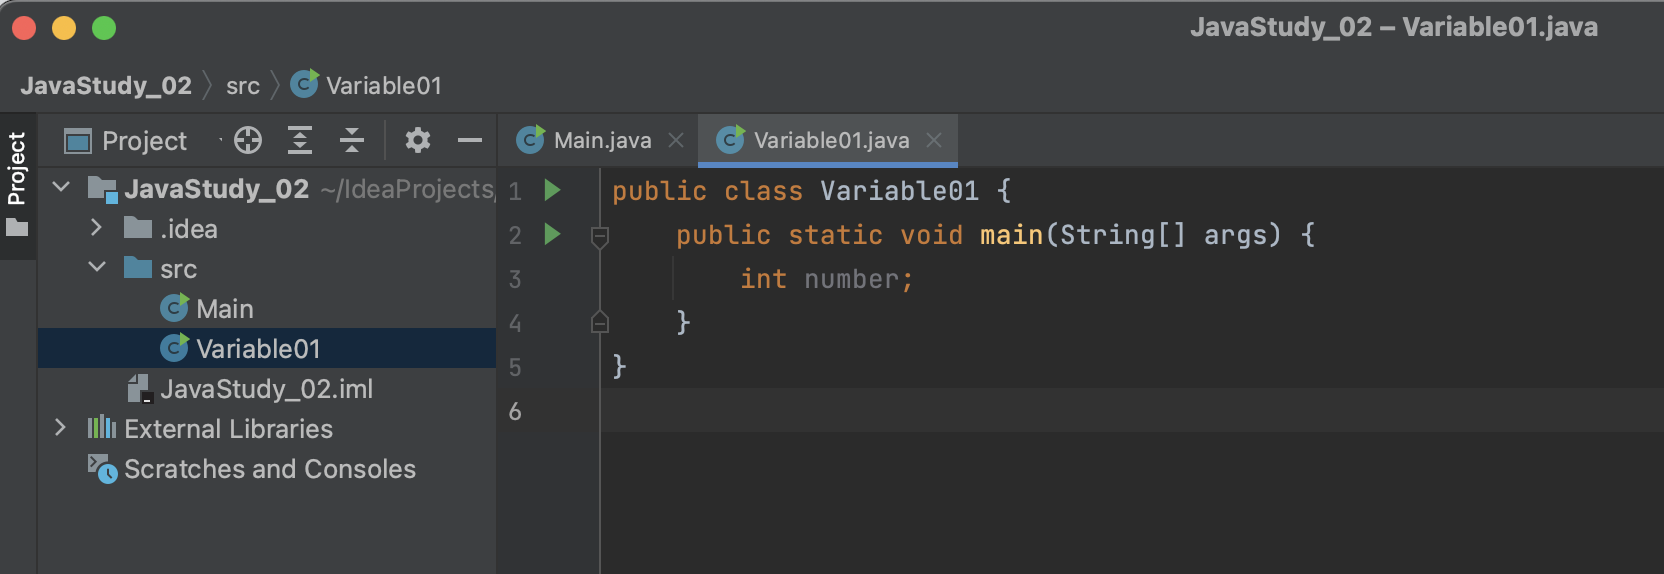Click the Main.java tab class icon

pos(530,140)
